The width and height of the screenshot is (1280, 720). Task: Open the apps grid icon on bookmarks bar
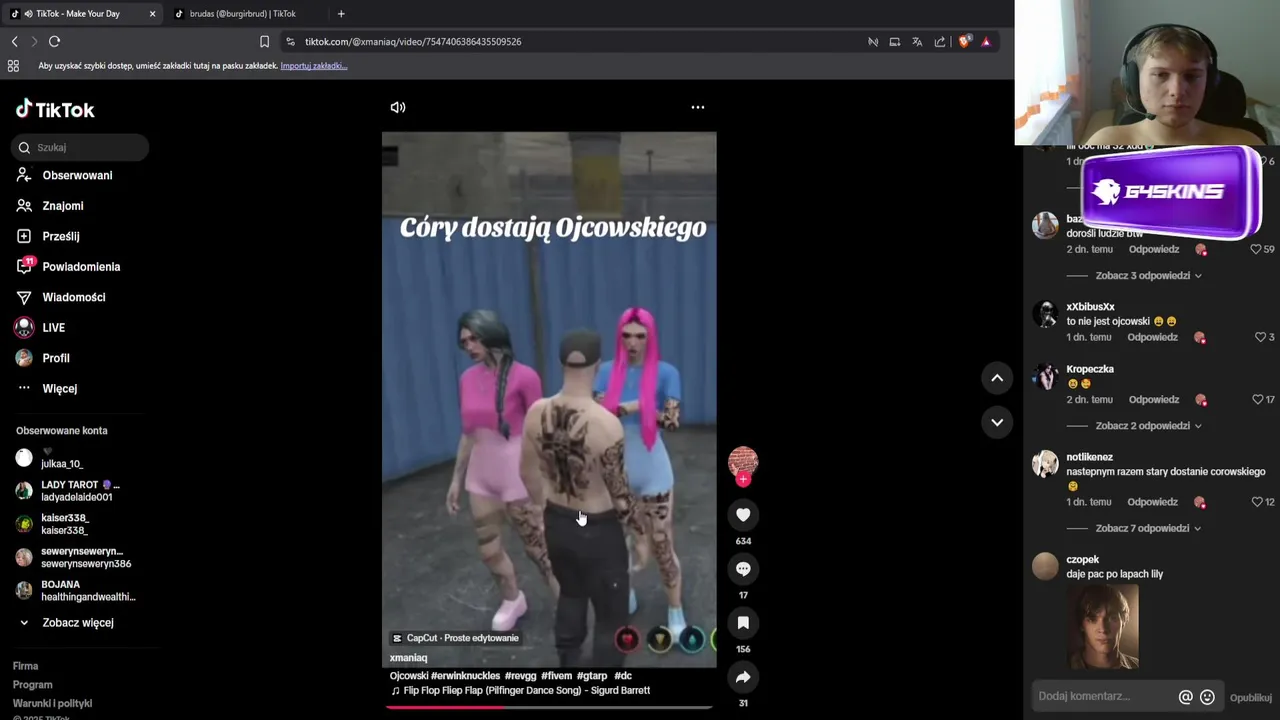point(13,66)
